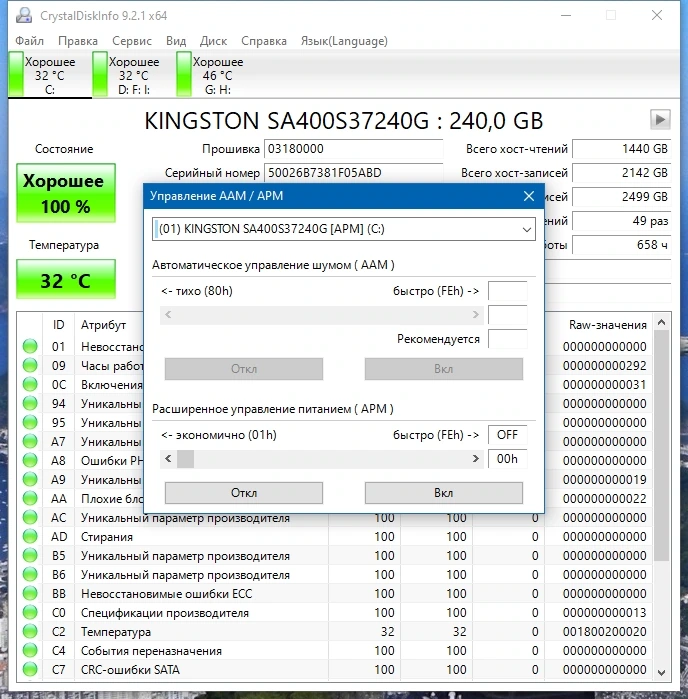Click the 2499 GB value field
This screenshot has height=699, width=688.
(622, 197)
